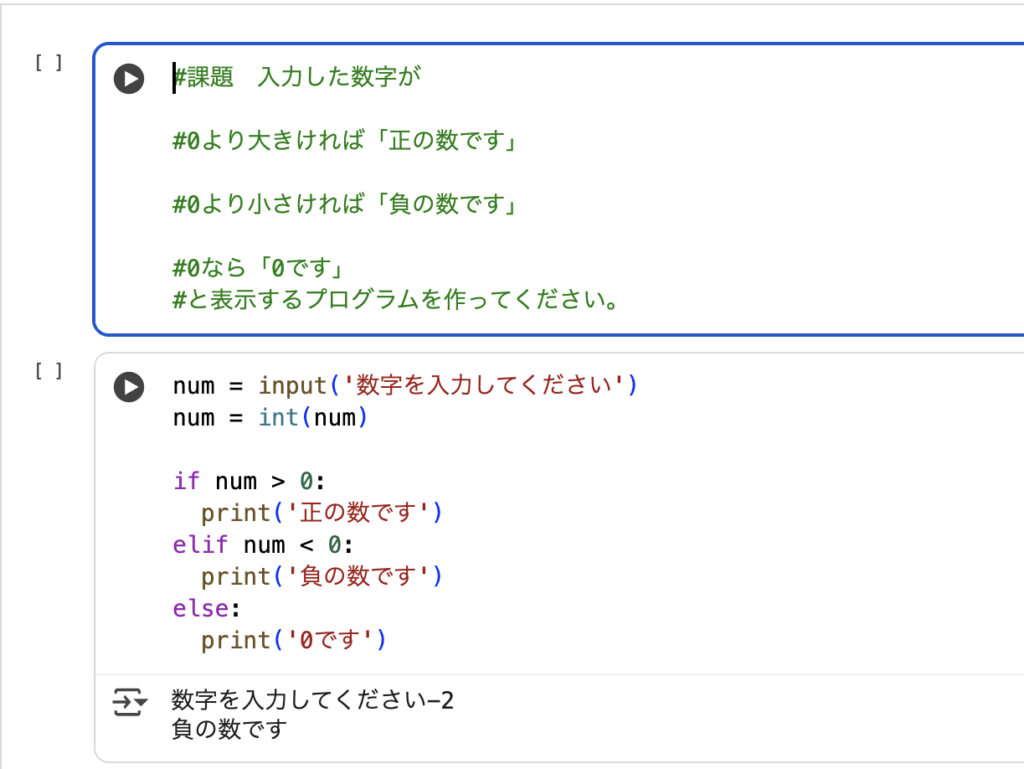The width and height of the screenshot is (1024, 769).
Task: Click the 'else:' keyword line
Action: coord(207,608)
